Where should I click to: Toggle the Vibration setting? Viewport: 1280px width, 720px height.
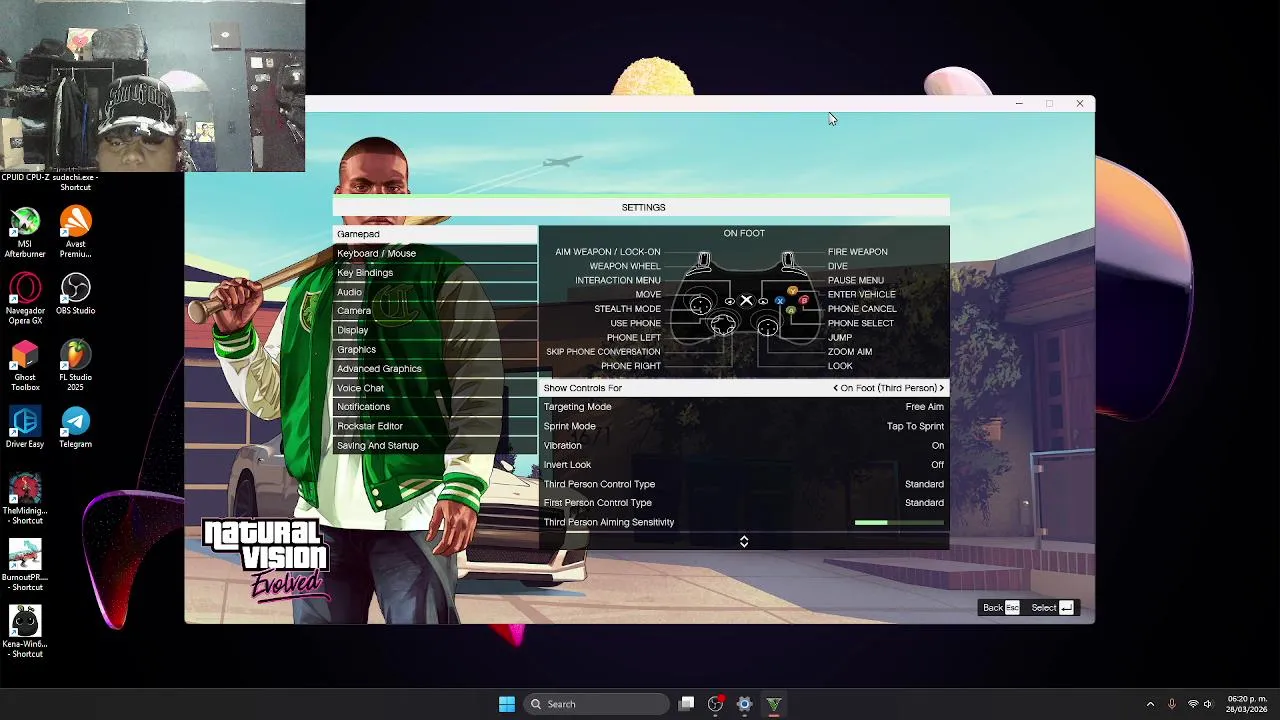pyautogui.click(x=744, y=446)
